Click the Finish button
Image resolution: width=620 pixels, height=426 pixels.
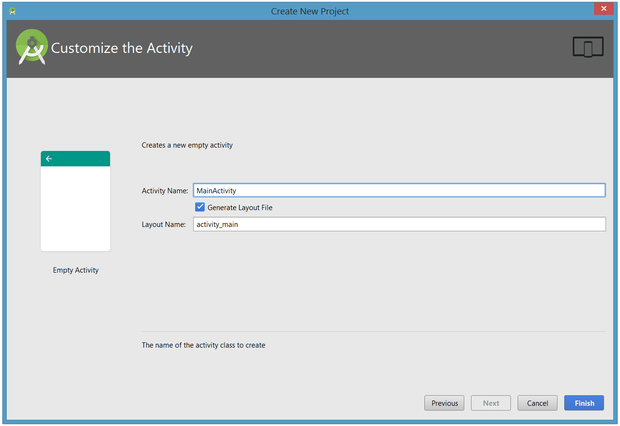point(584,403)
